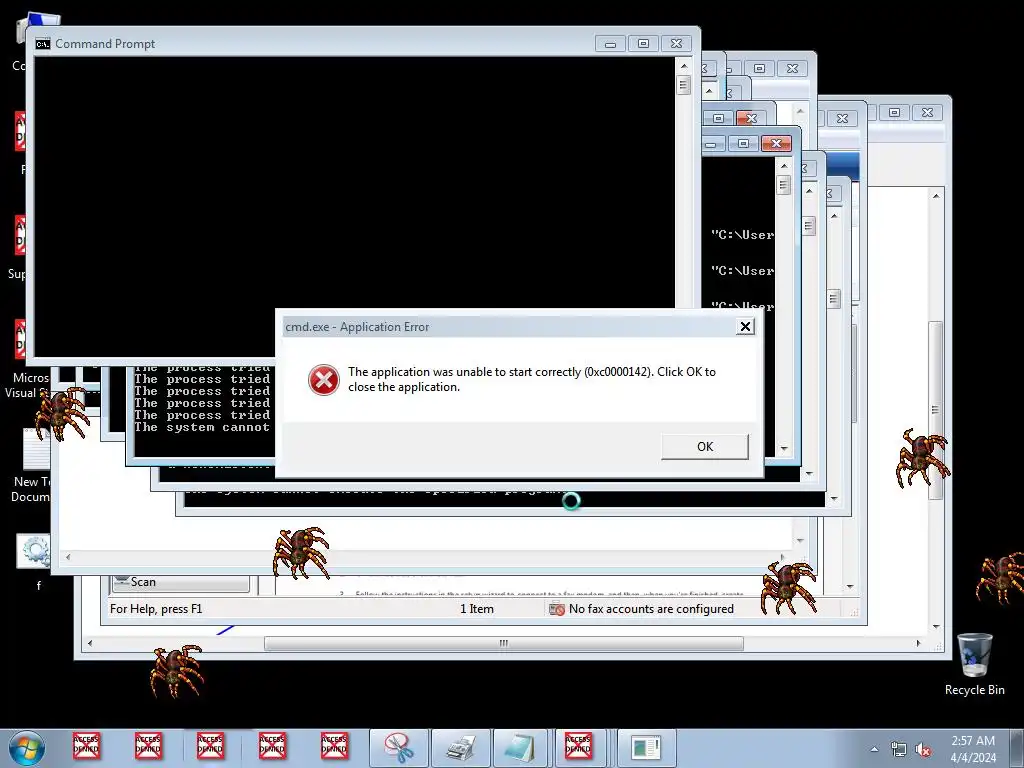Click the front Command Prompt scrollbar up arrow
The width and height of the screenshot is (1024, 768).
pos(684,66)
